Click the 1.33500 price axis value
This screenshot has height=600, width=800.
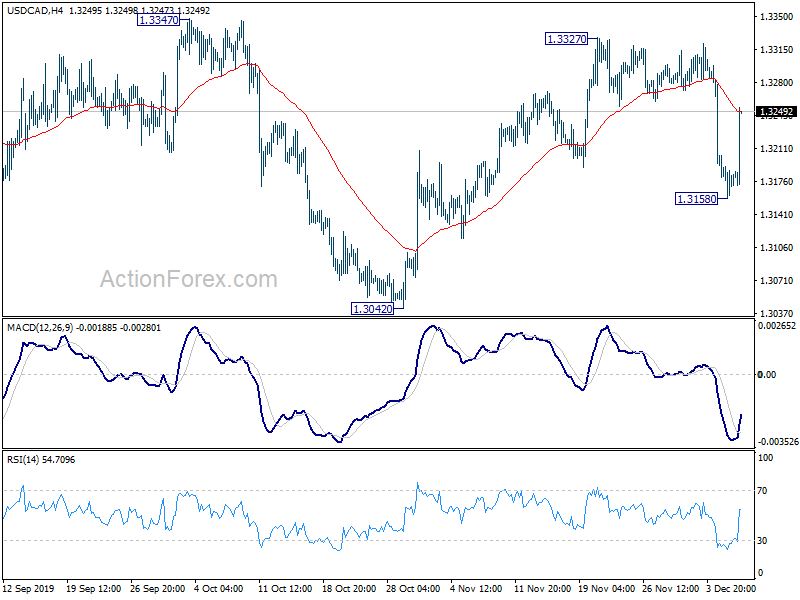[777, 17]
